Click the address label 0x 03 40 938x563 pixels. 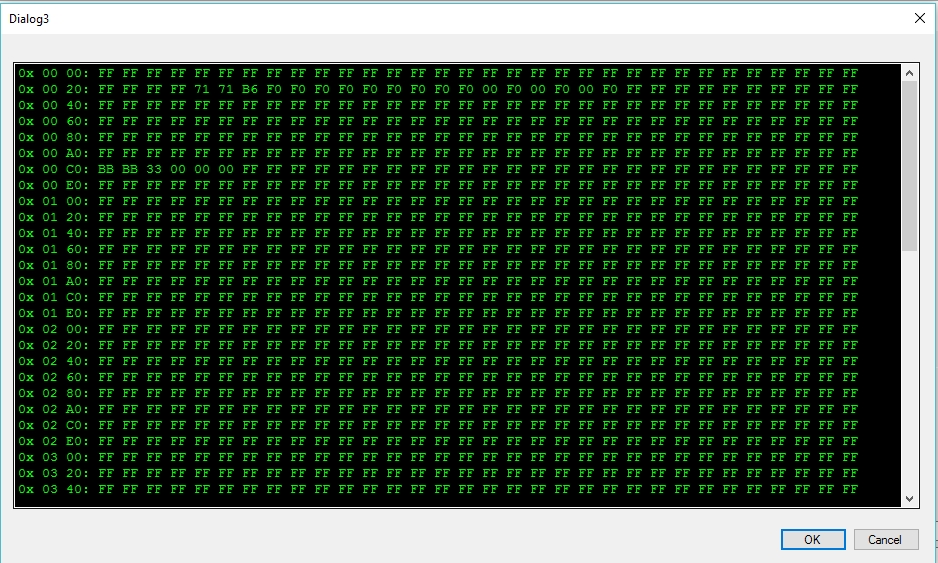(53, 489)
